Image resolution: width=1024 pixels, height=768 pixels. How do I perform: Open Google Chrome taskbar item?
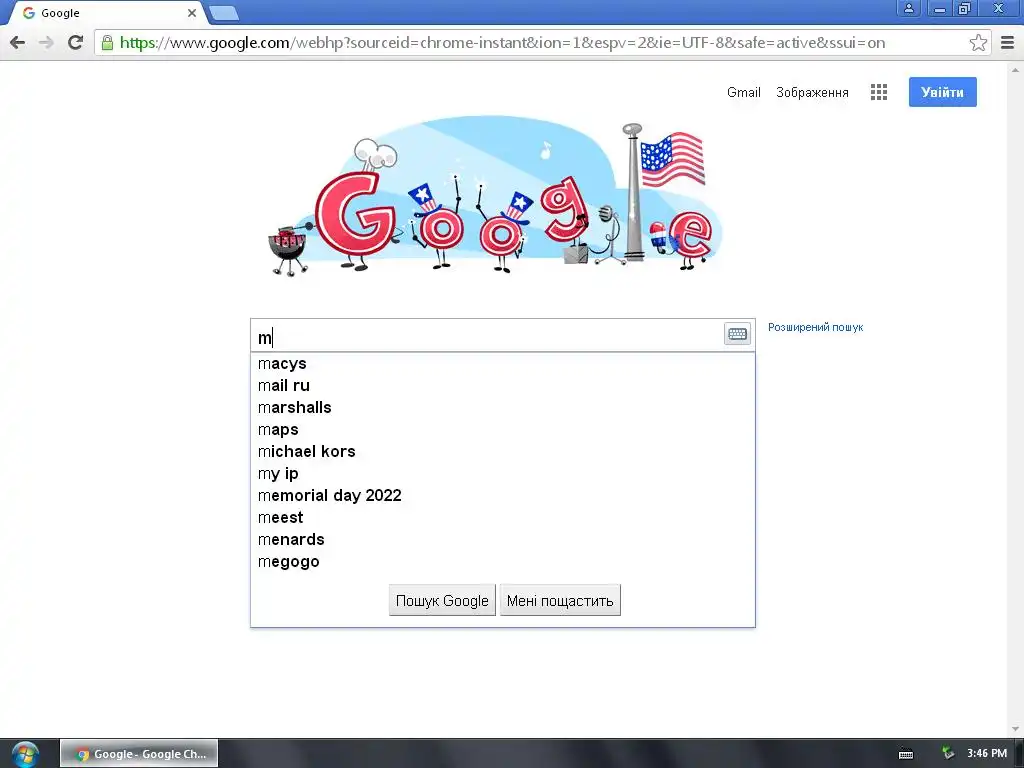click(x=139, y=754)
